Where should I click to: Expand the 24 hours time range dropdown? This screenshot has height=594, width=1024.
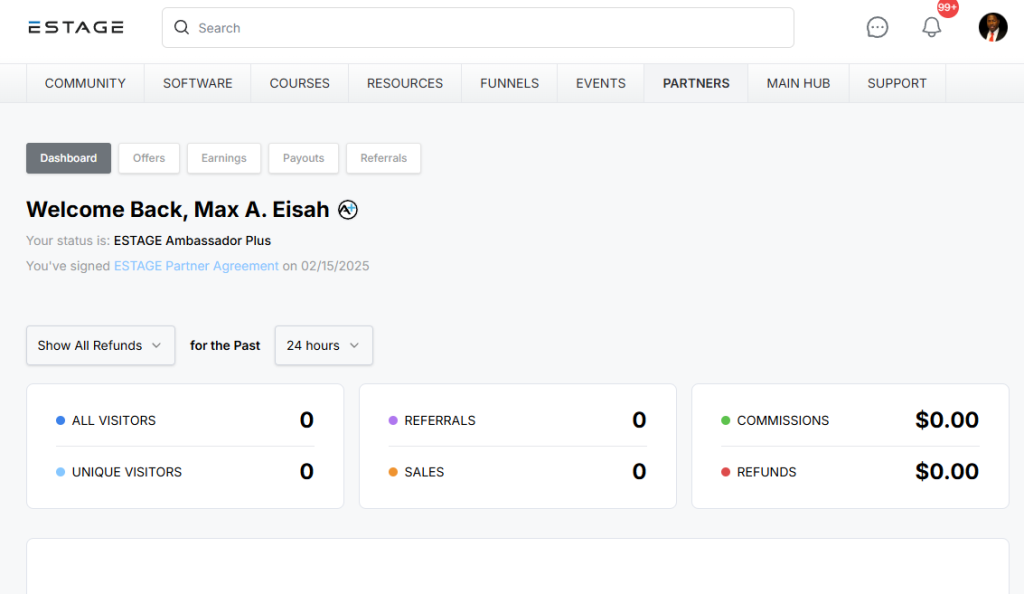coord(324,345)
